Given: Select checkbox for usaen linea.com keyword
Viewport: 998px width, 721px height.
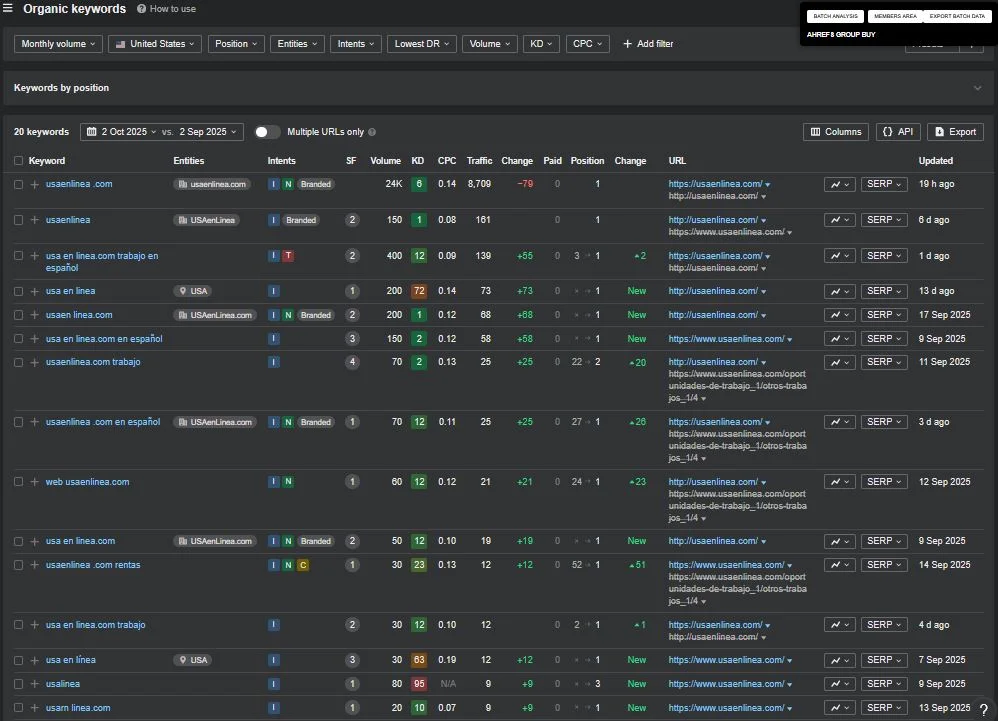Looking at the screenshot, I should pyautogui.click(x=18, y=315).
